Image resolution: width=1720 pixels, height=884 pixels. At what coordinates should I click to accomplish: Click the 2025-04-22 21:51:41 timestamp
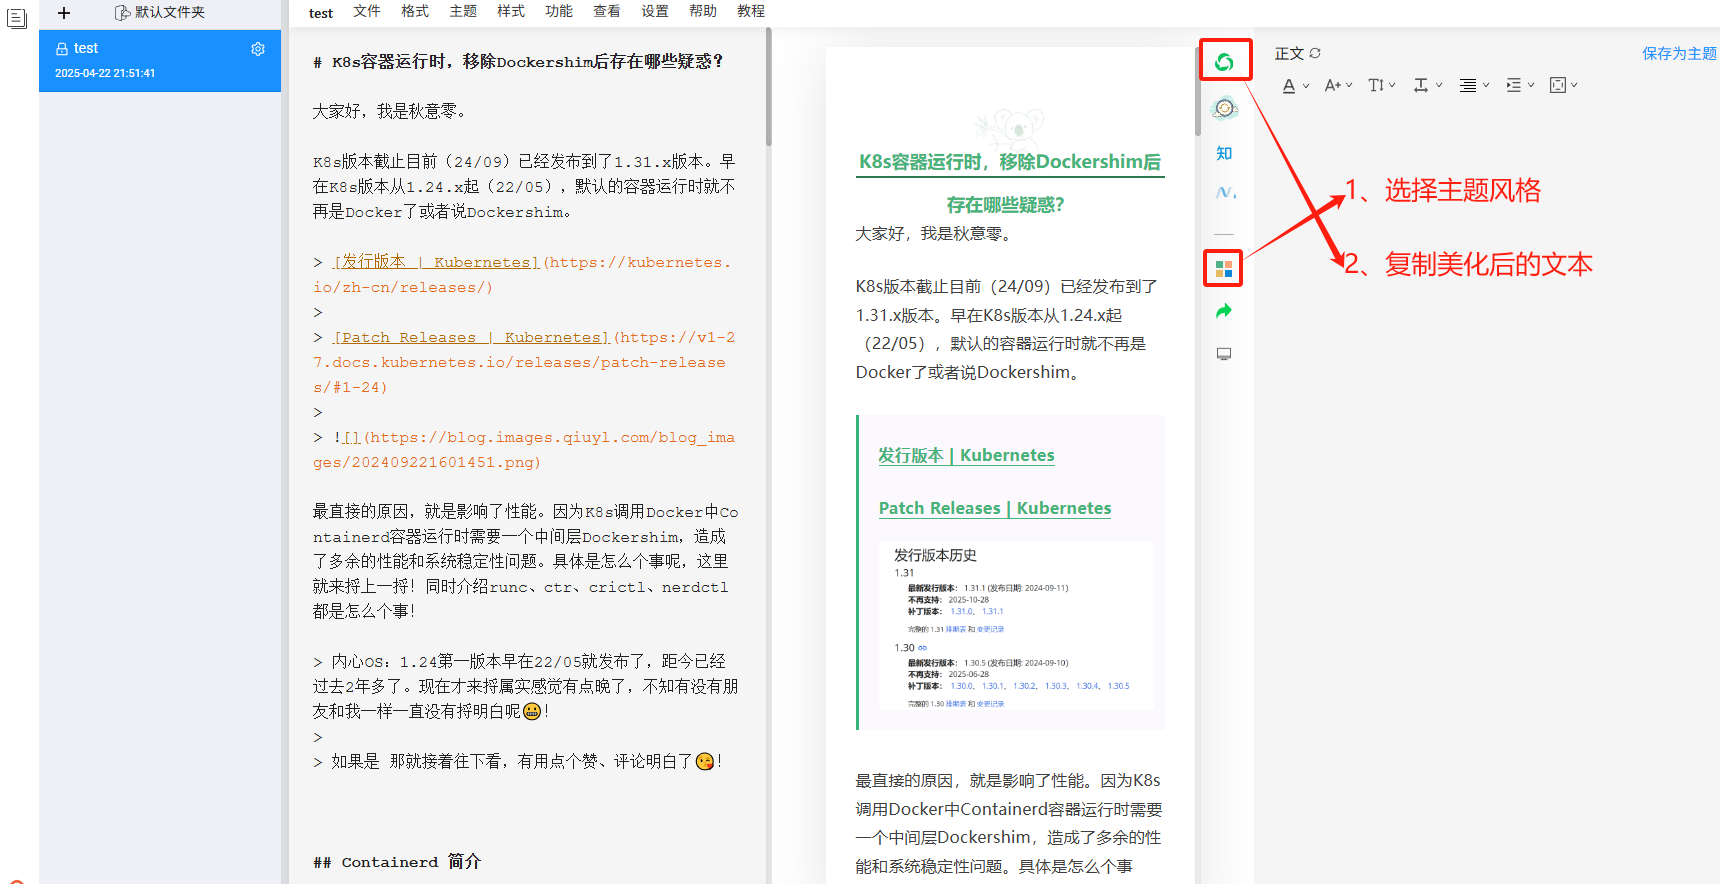point(105,73)
